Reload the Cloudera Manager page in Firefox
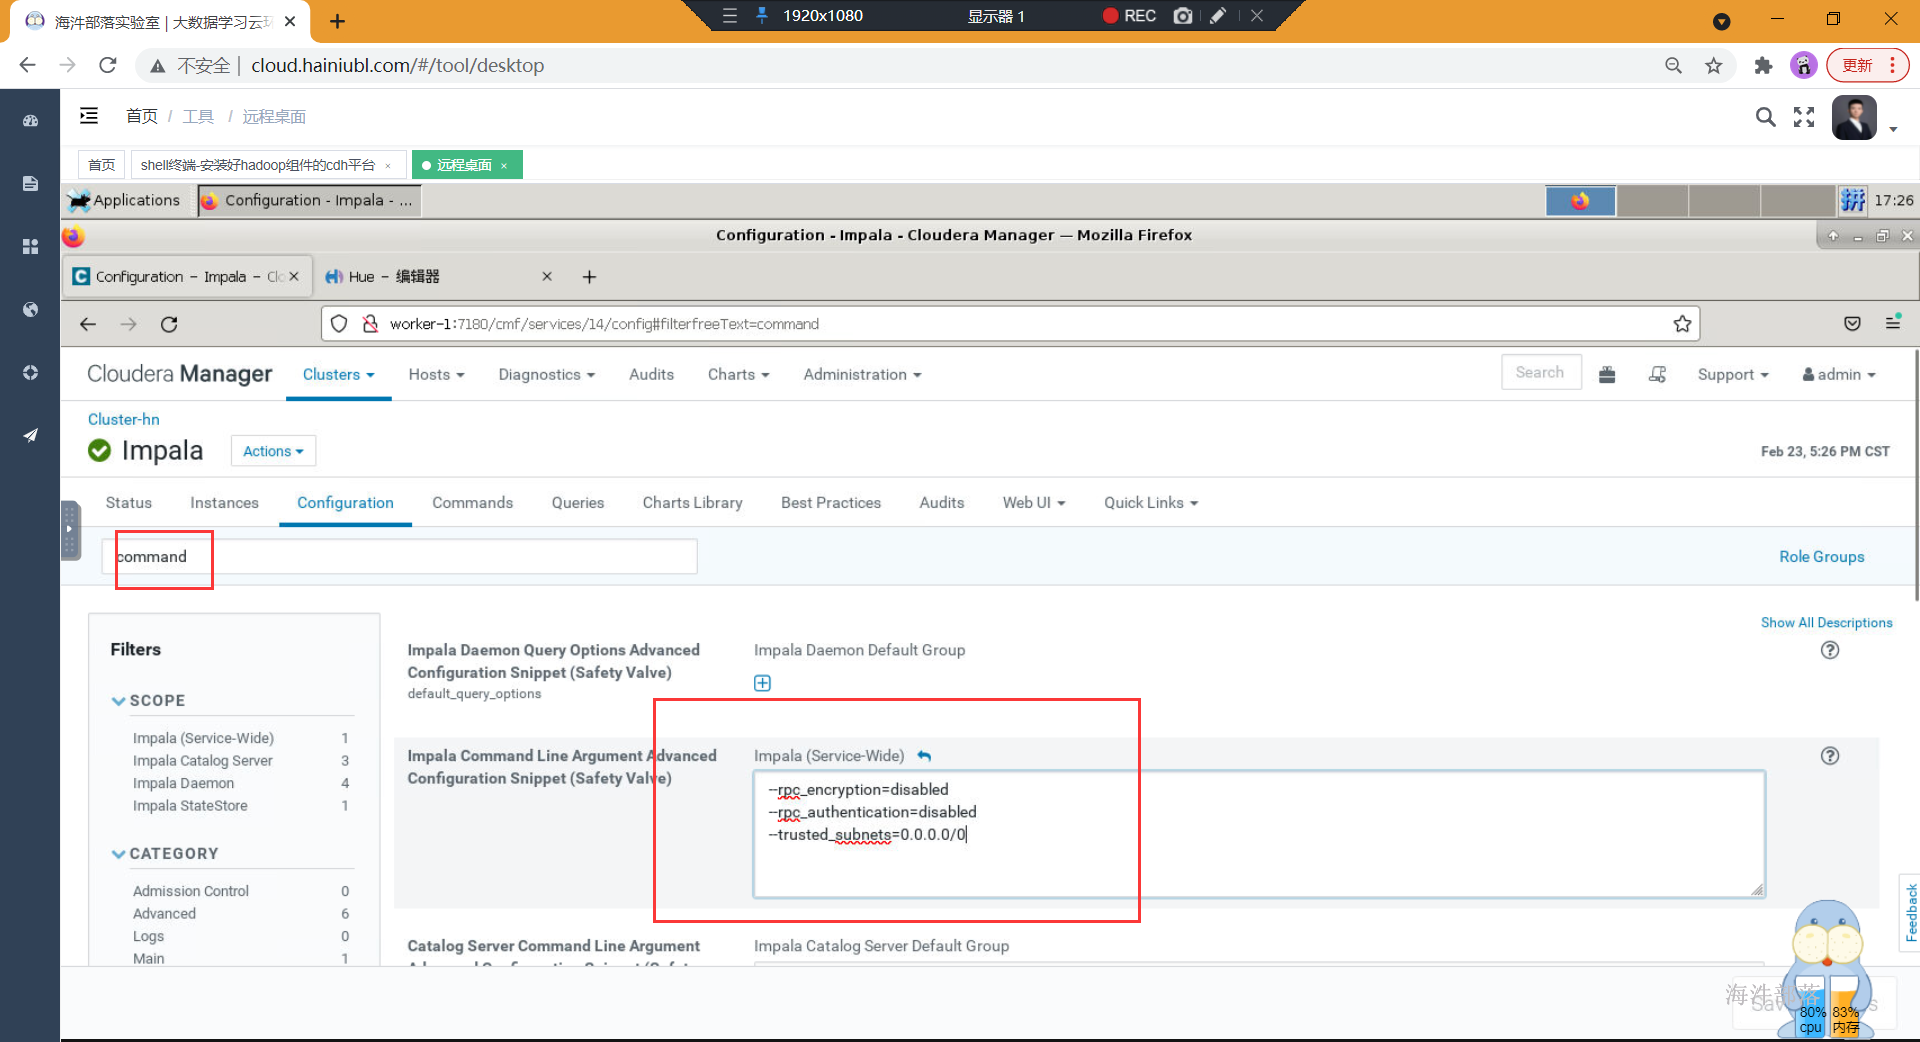The height and width of the screenshot is (1042, 1920). pyautogui.click(x=169, y=324)
